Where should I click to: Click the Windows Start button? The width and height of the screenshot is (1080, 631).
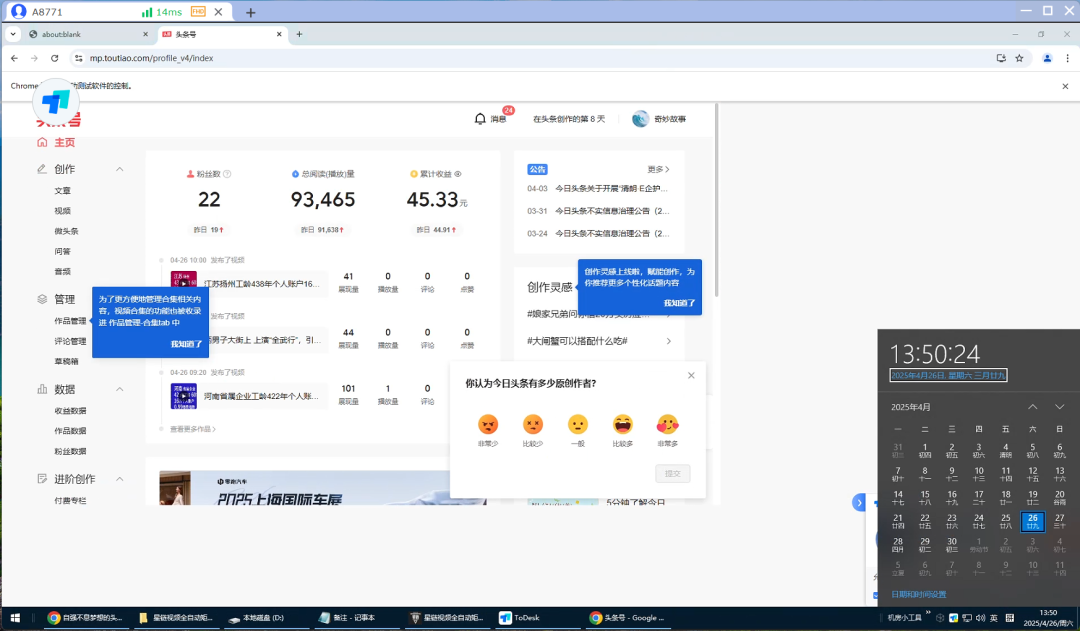point(14,618)
